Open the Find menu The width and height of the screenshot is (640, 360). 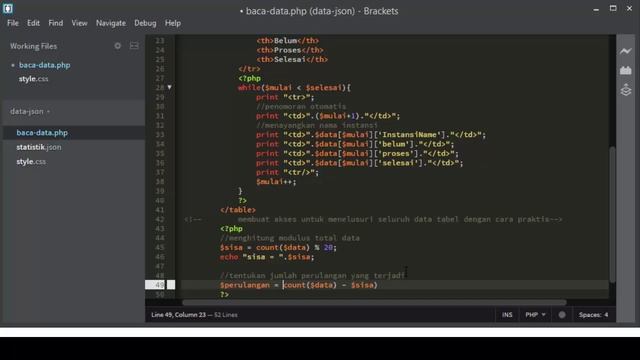tap(56, 23)
